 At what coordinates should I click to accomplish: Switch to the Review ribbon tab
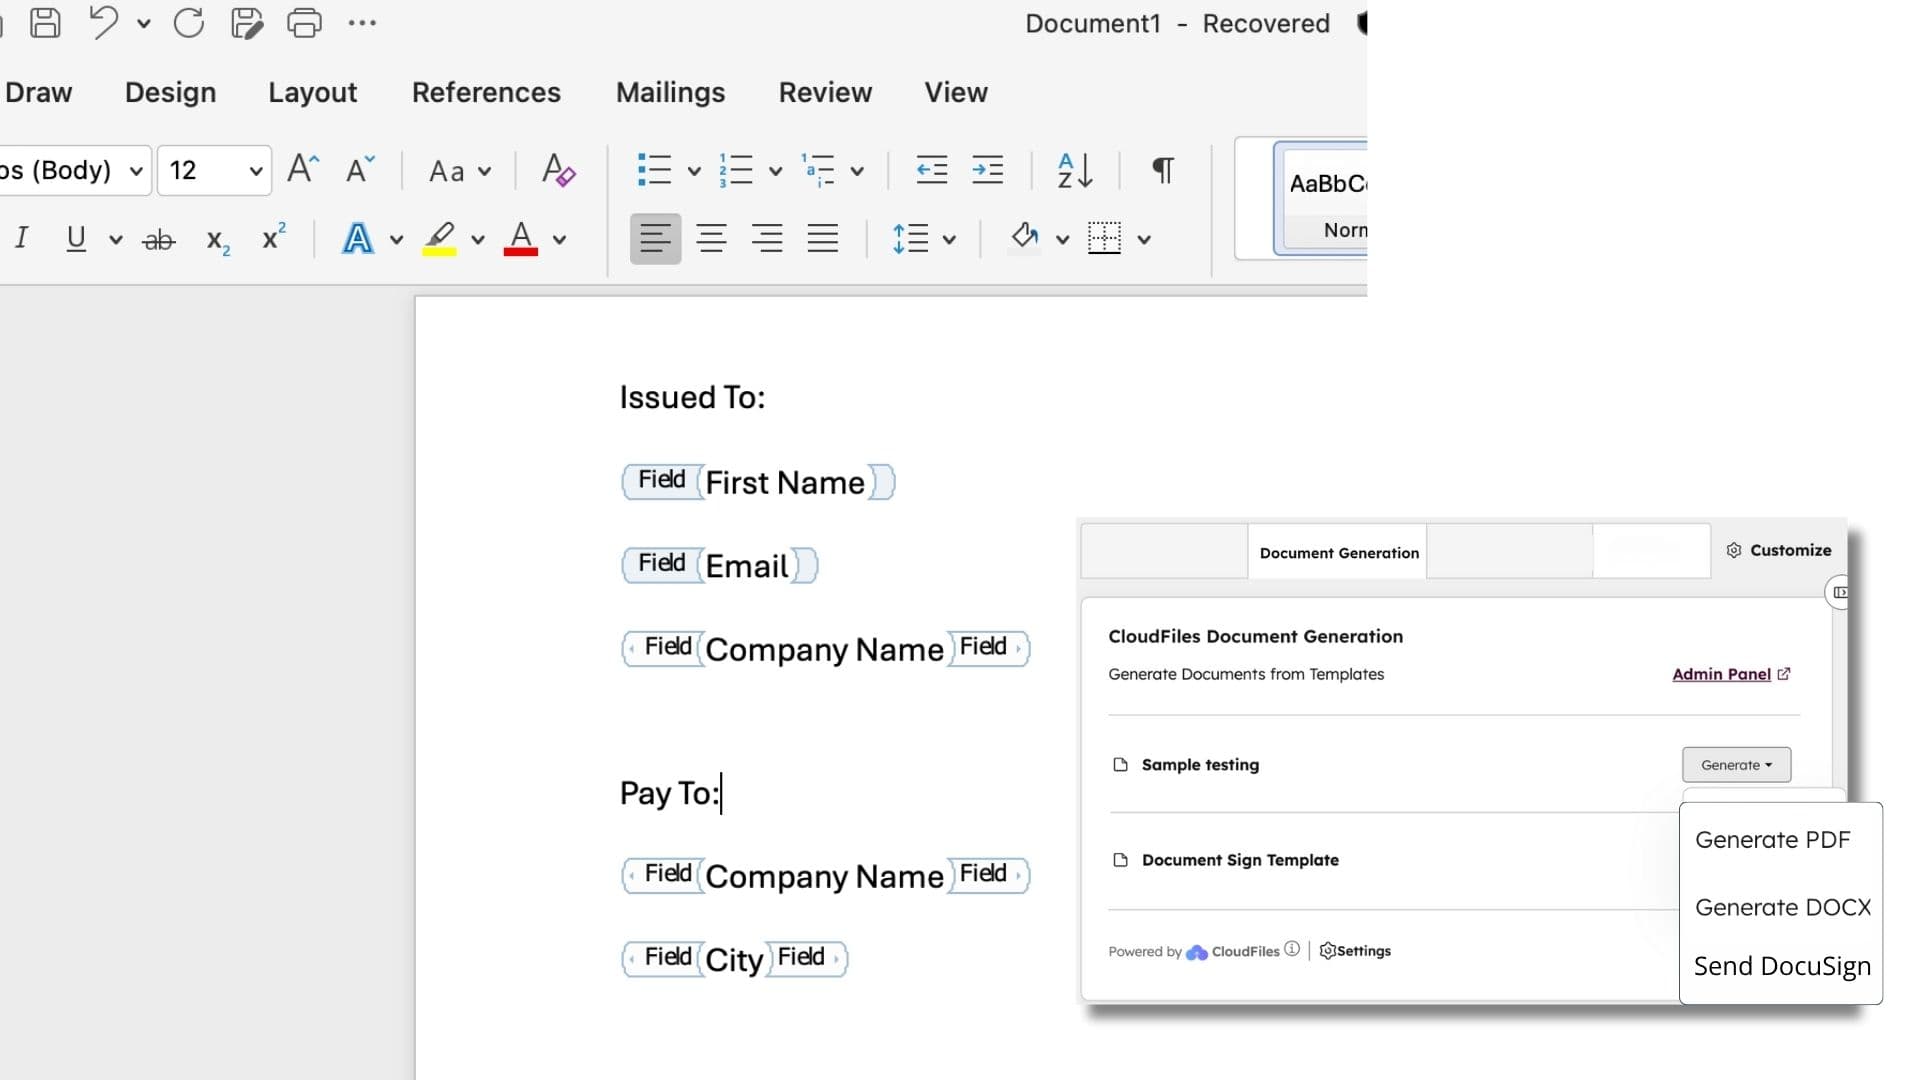click(x=824, y=92)
